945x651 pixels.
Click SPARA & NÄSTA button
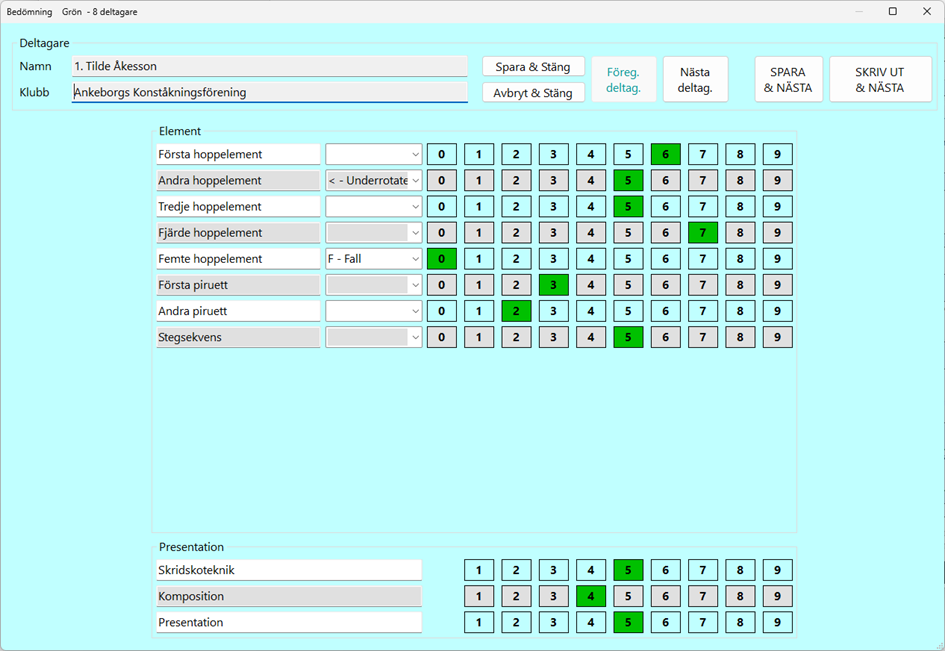[788, 80]
